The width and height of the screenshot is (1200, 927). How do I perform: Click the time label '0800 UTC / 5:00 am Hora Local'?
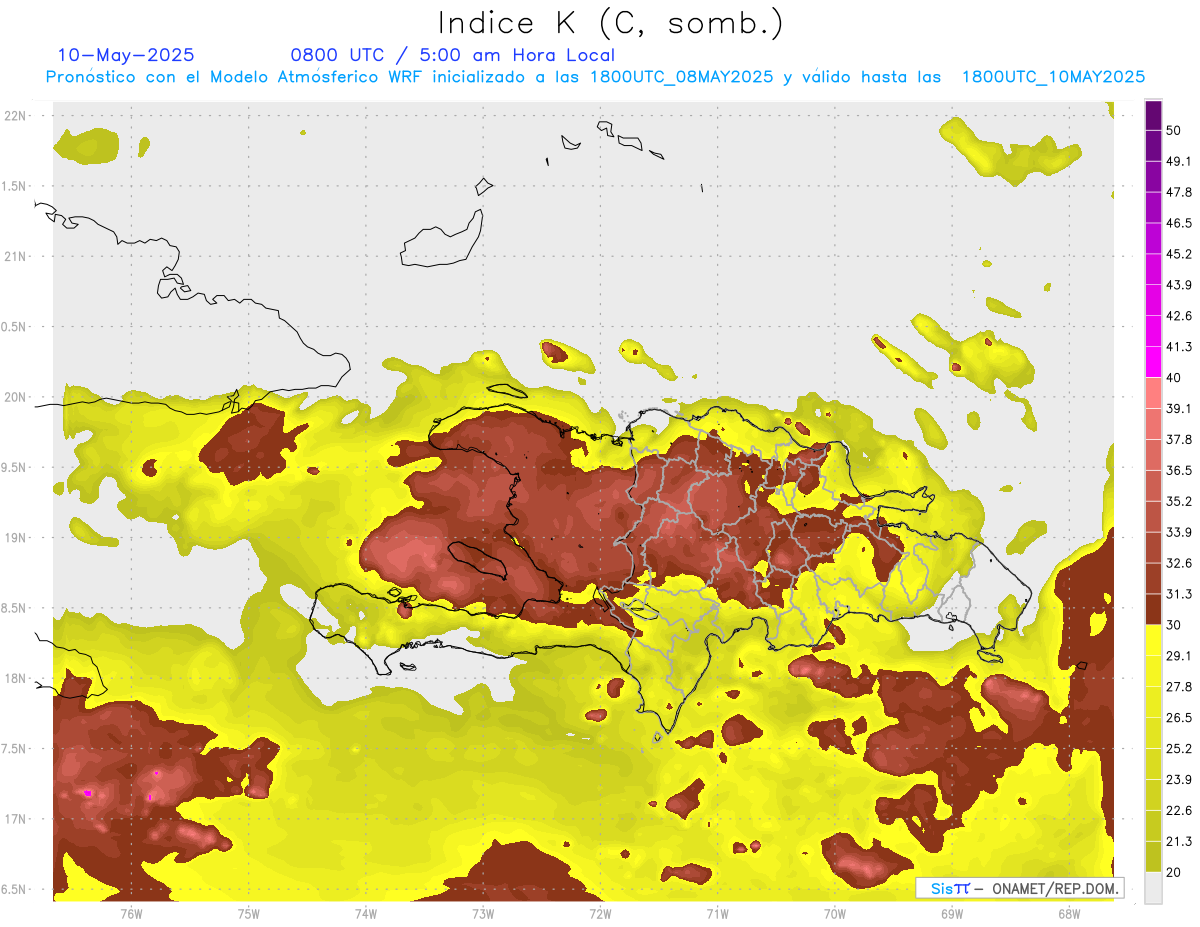tap(453, 55)
